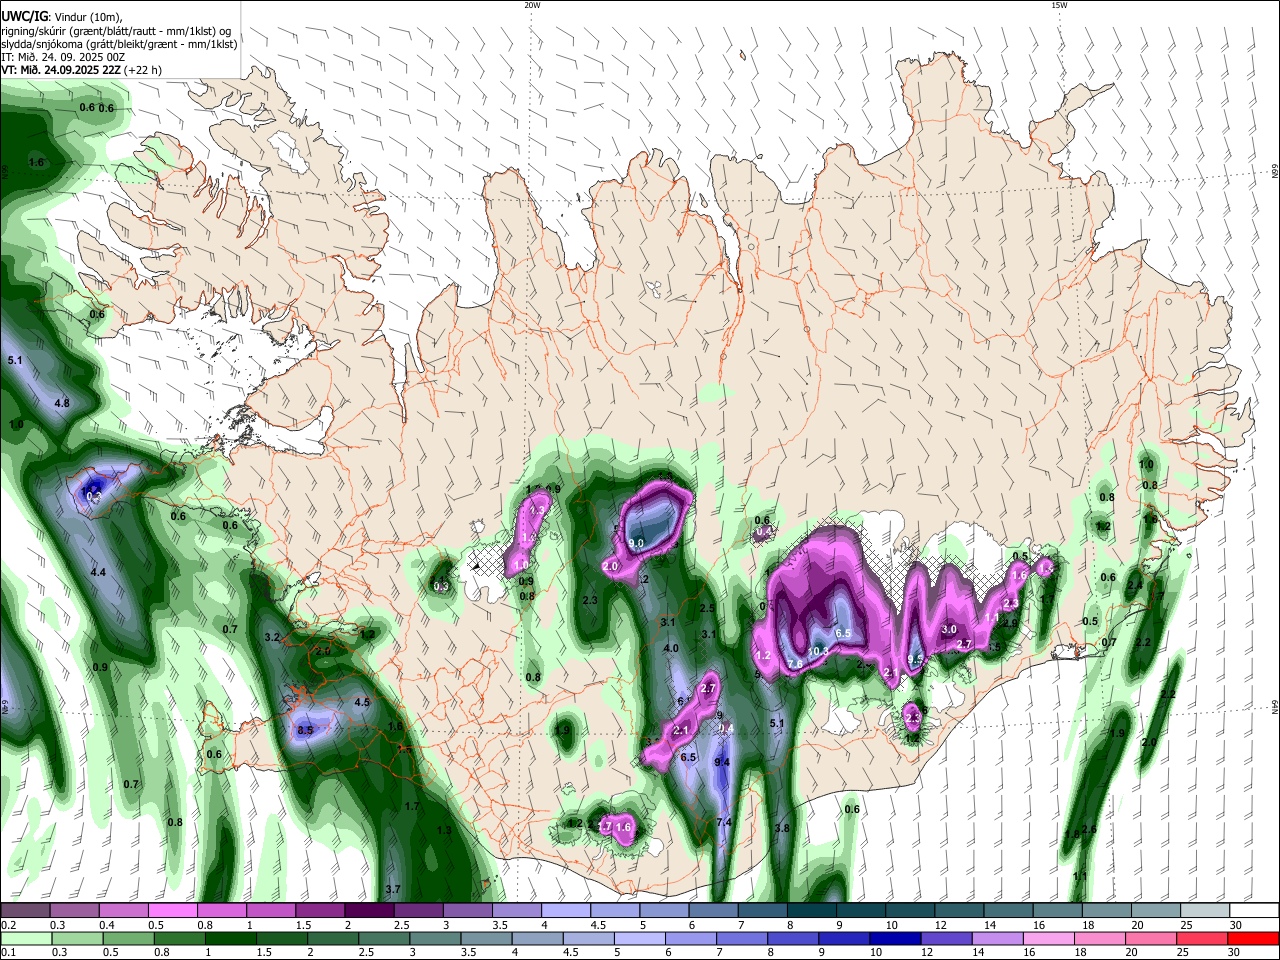Select the '3.0' value in the pink snow band
The image size is (1280, 960).
tap(949, 629)
